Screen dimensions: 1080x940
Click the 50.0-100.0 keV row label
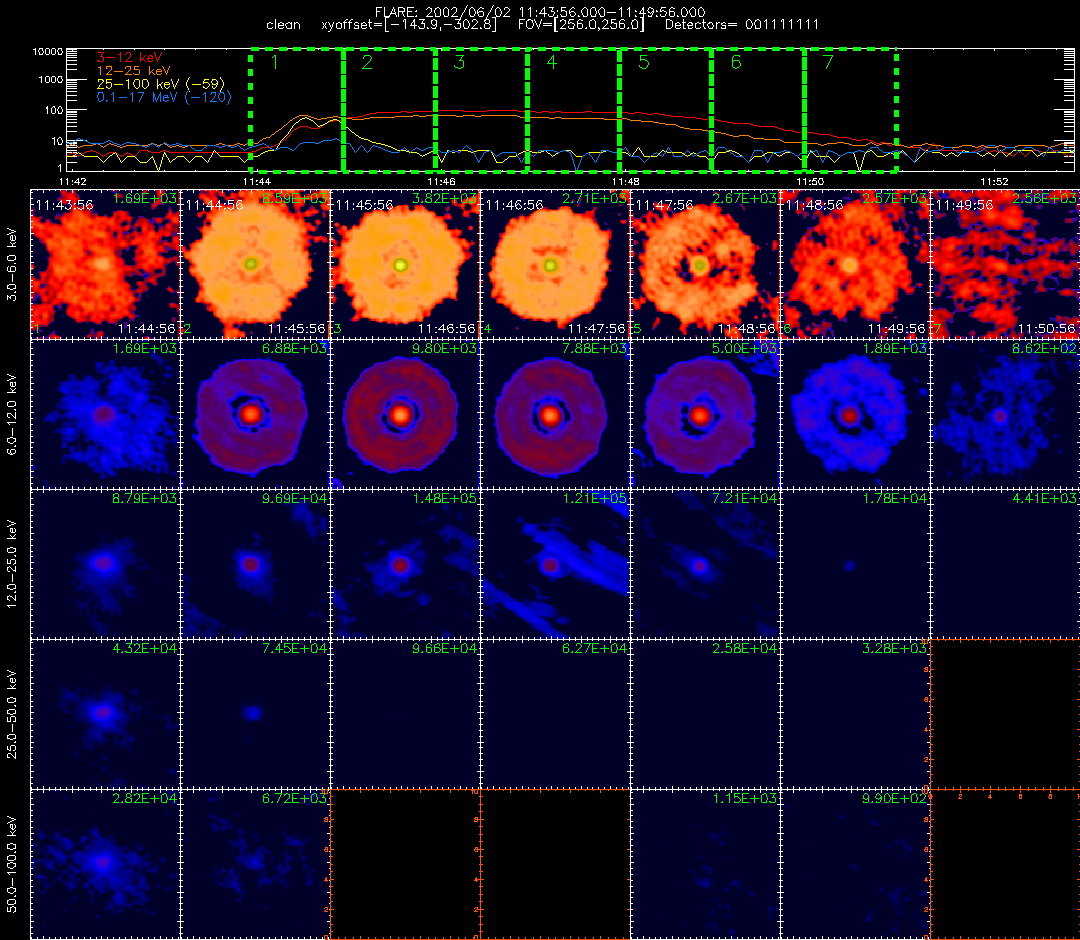12,864
